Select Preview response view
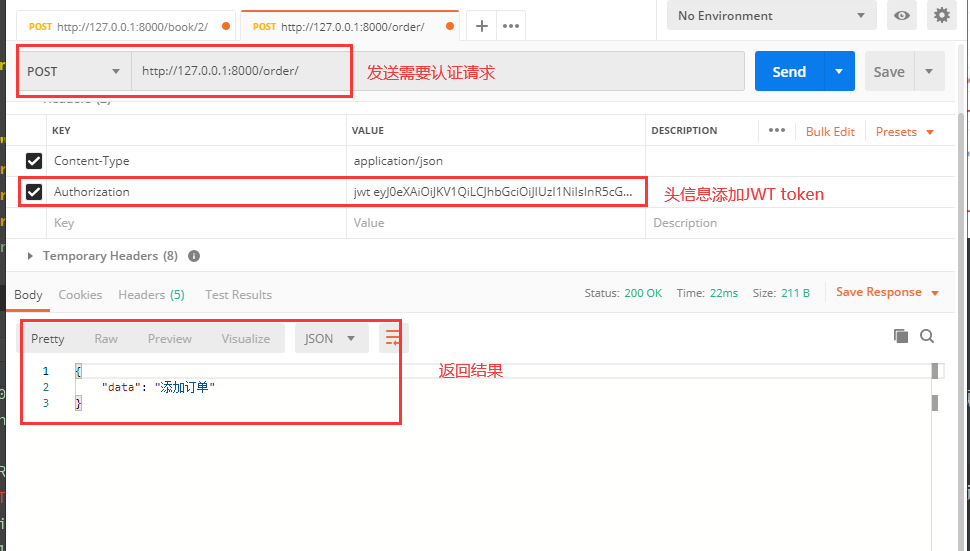Image resolution: width=970 pixels, height=551 pixels. (x=170, y=338)
